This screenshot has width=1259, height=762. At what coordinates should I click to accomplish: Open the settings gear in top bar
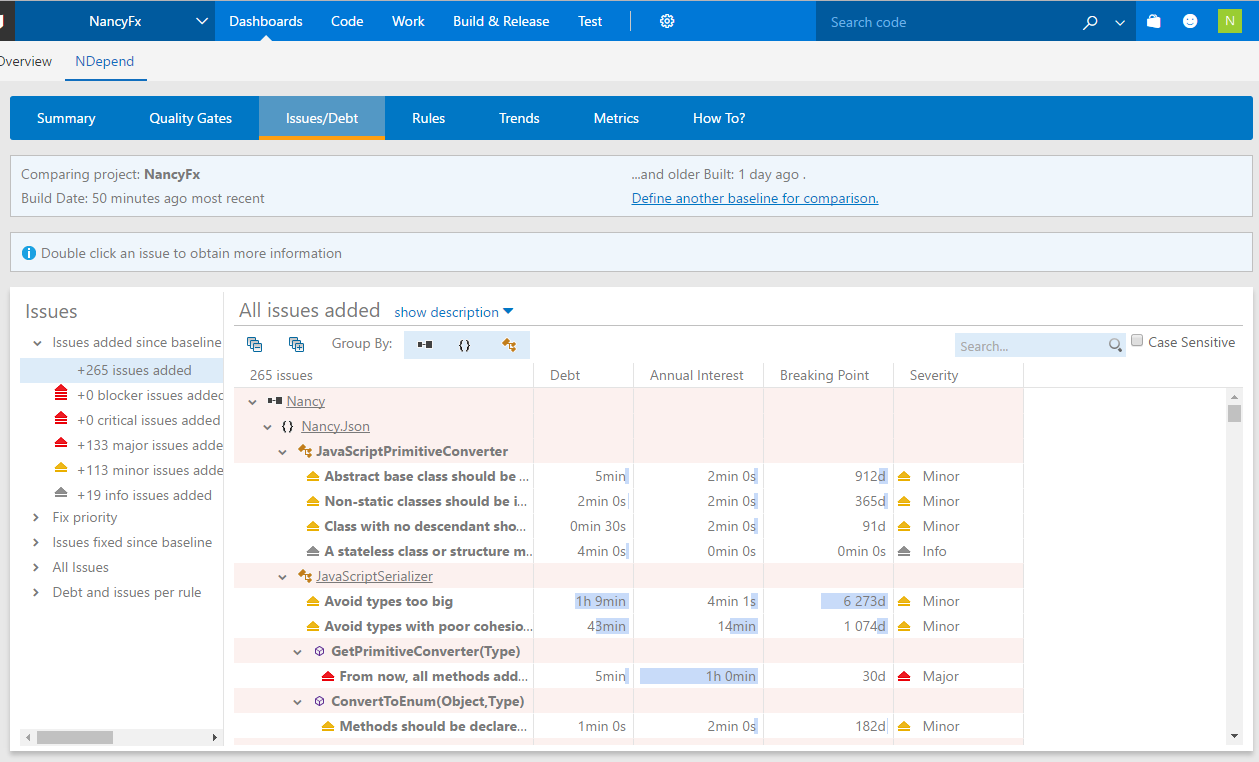coord(666,20)
